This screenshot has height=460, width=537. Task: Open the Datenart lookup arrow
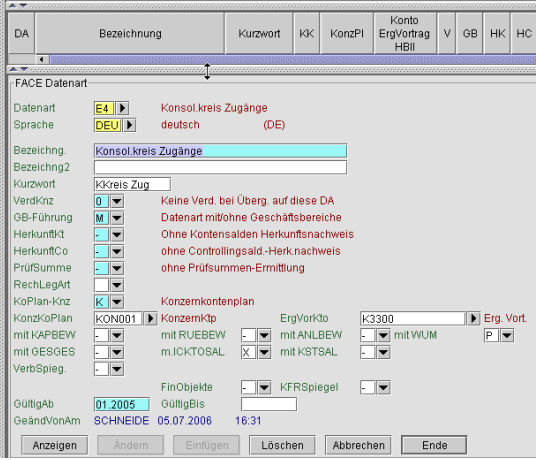(122, 109)
